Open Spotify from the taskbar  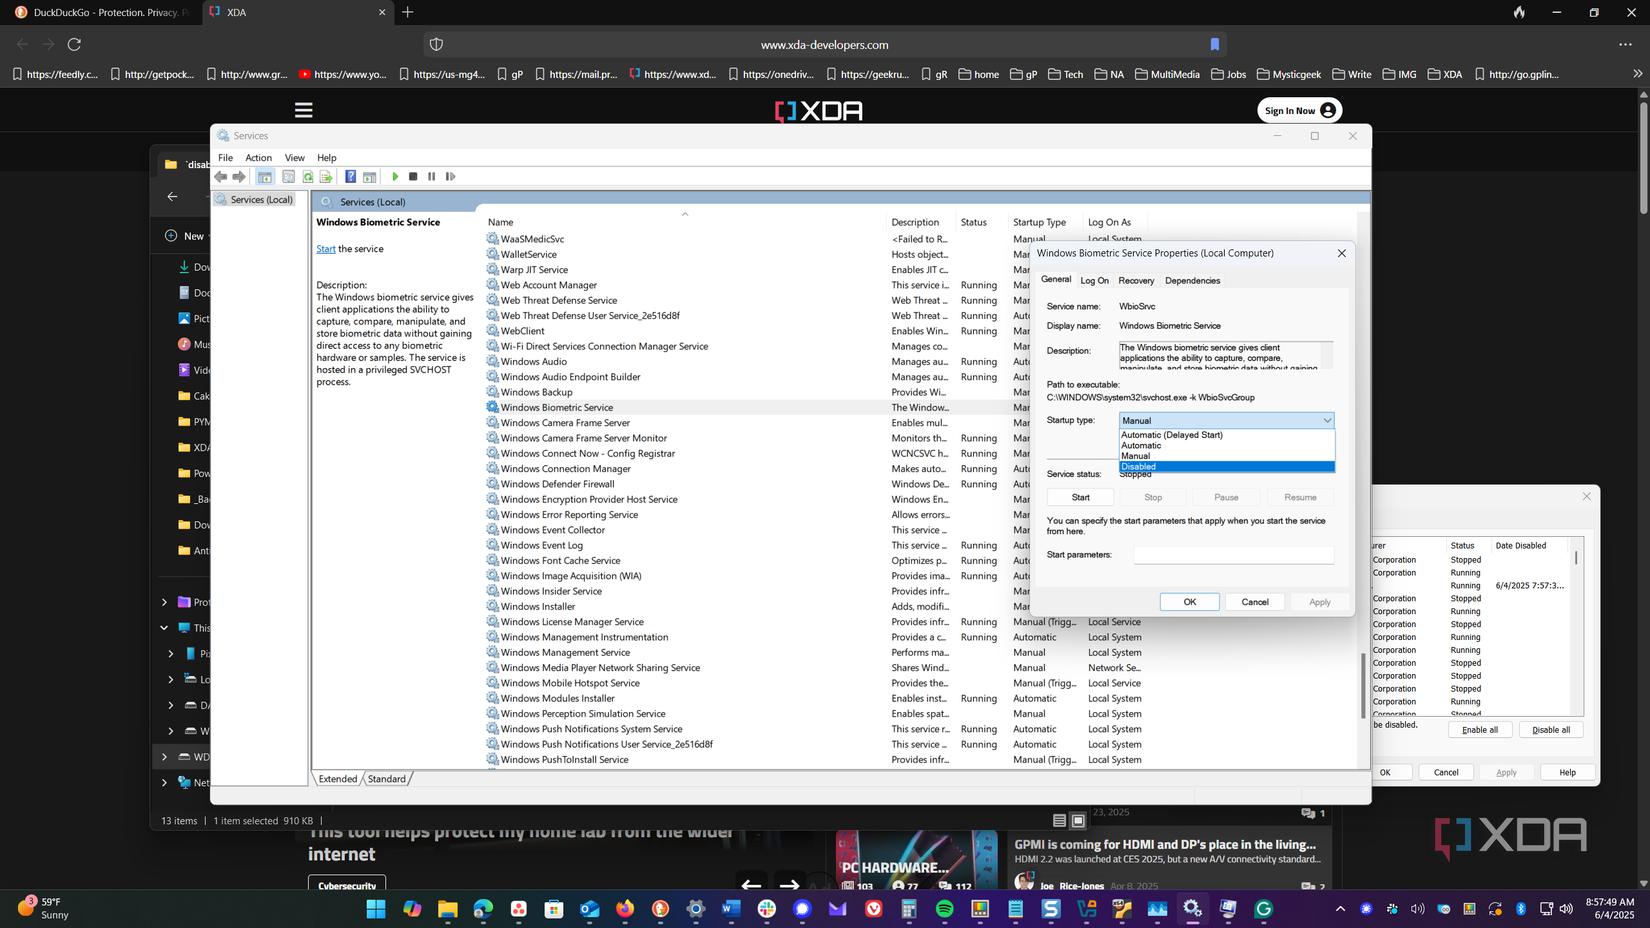pos(945,909)
